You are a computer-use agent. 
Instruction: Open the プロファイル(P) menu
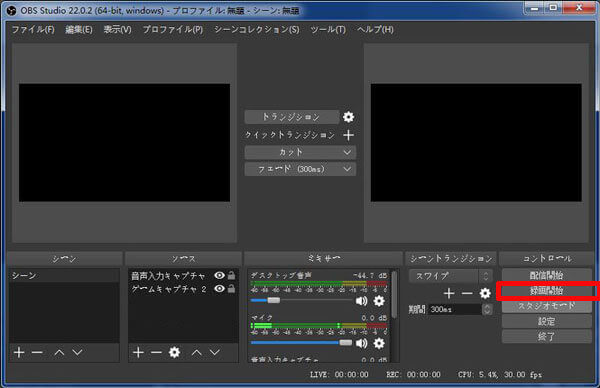point(173,29)
